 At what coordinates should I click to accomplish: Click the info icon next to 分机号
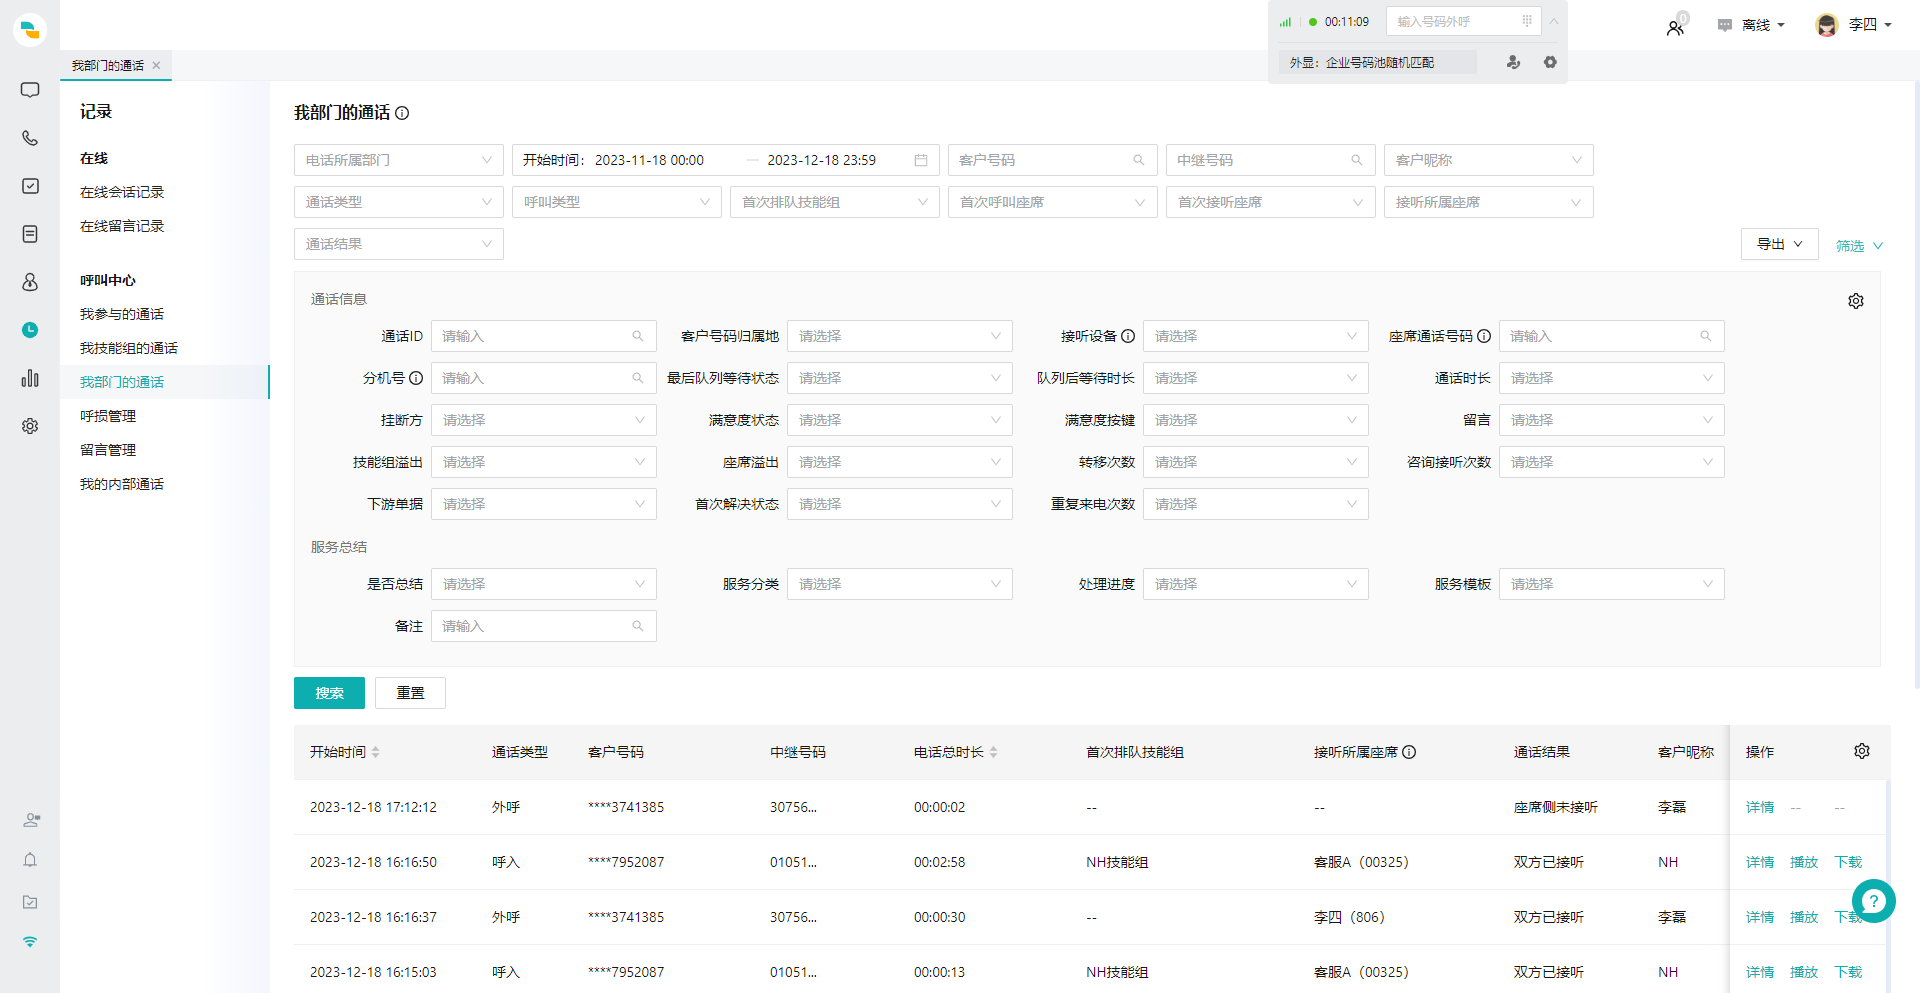point(416,378)
